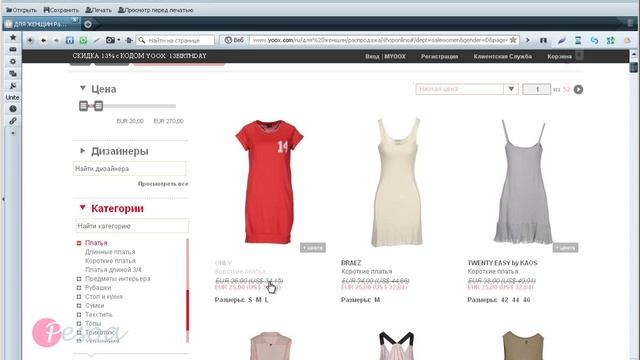Open the wrench tools panel in sidebar
Image resolution: width=640 pixels, height=360 pixels.
point(13,85)
